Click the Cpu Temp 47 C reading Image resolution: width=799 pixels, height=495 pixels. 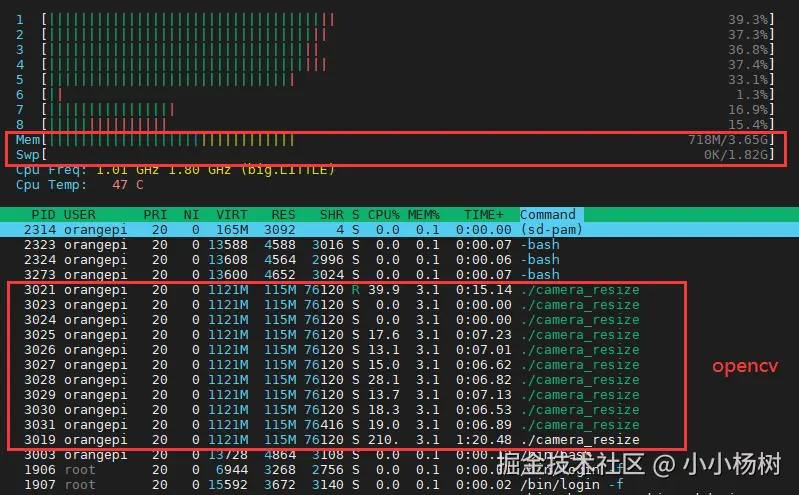[79, 185]
